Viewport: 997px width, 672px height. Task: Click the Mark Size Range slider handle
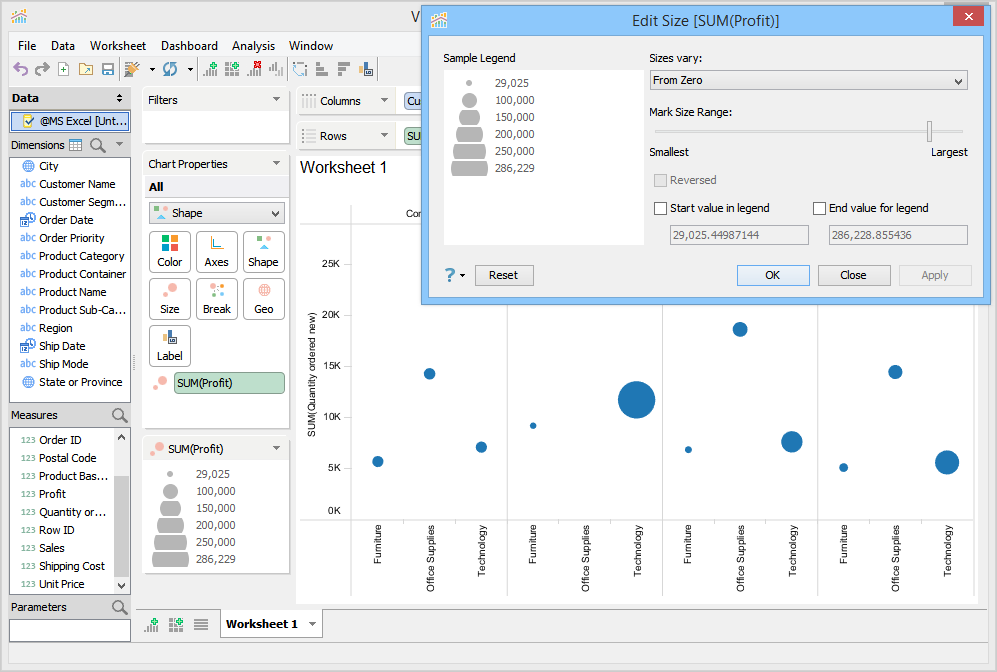pos(929,131)
